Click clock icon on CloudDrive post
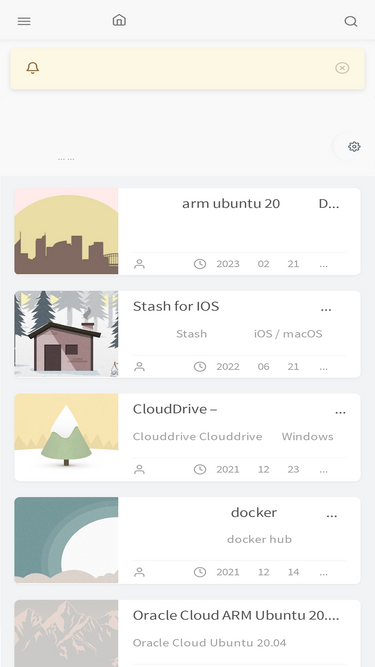The height and width of the screenshot is (667, 375). (x=200, y=470)
